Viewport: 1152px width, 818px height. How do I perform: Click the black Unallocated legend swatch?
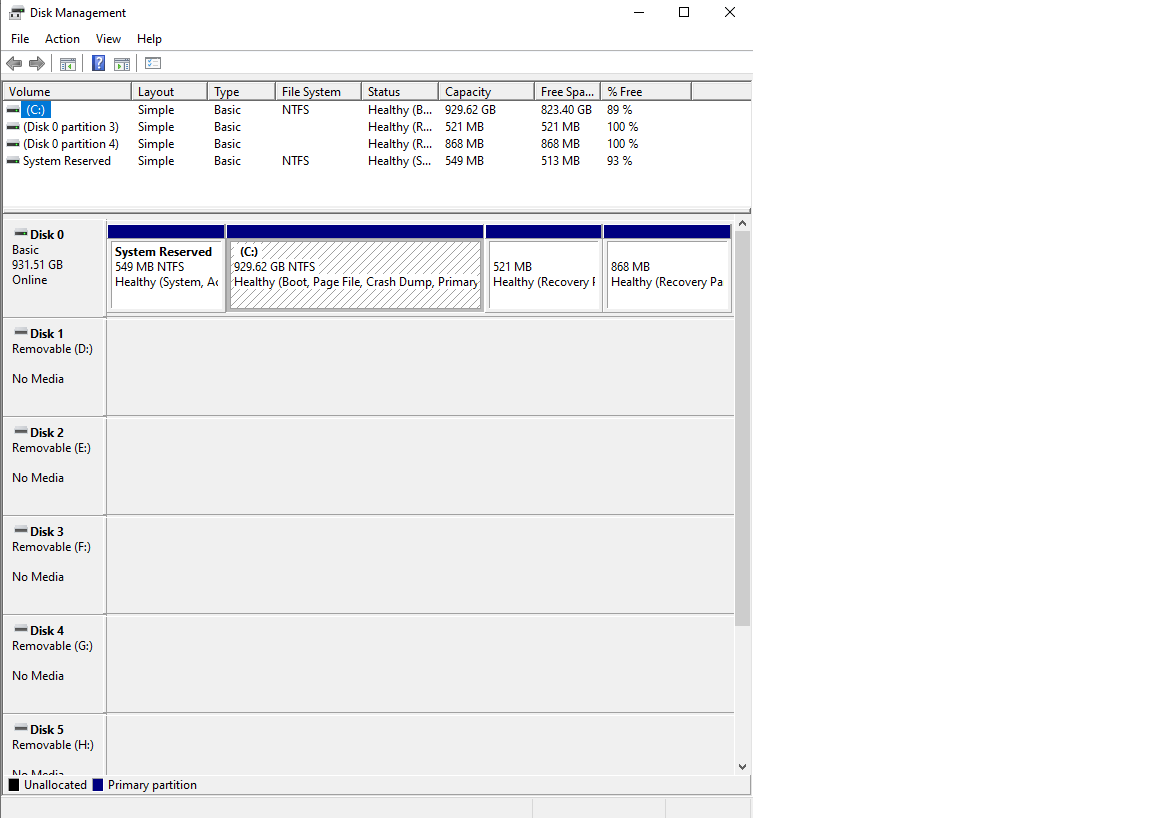pyautogui.click(x=14, y=785)
